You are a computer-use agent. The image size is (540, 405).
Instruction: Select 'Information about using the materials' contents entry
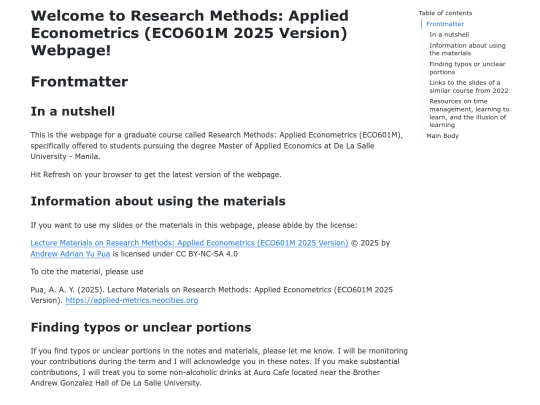coord(467,49)
